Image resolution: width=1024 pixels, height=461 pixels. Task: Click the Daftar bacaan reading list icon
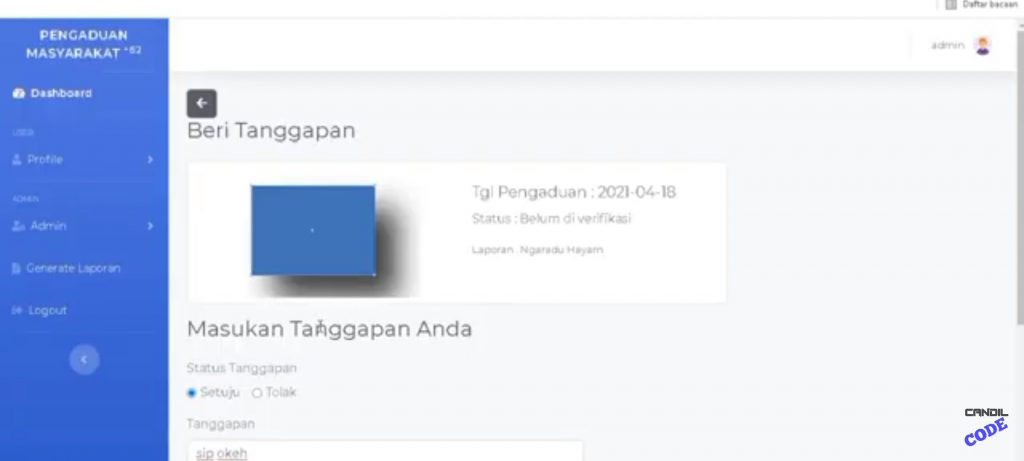click(950, 5)
